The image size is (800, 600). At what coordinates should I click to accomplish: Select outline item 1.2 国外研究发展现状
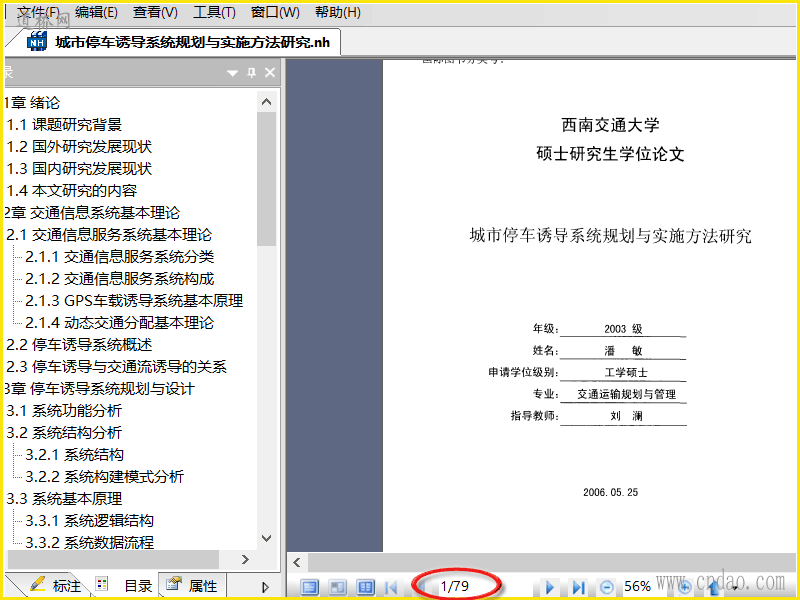79,146
